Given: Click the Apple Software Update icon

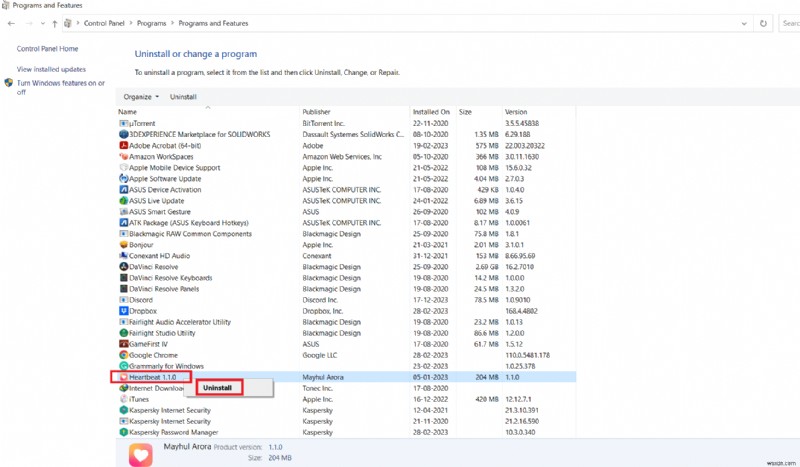Looking at the screenshot, I should [x=123, y=179].
